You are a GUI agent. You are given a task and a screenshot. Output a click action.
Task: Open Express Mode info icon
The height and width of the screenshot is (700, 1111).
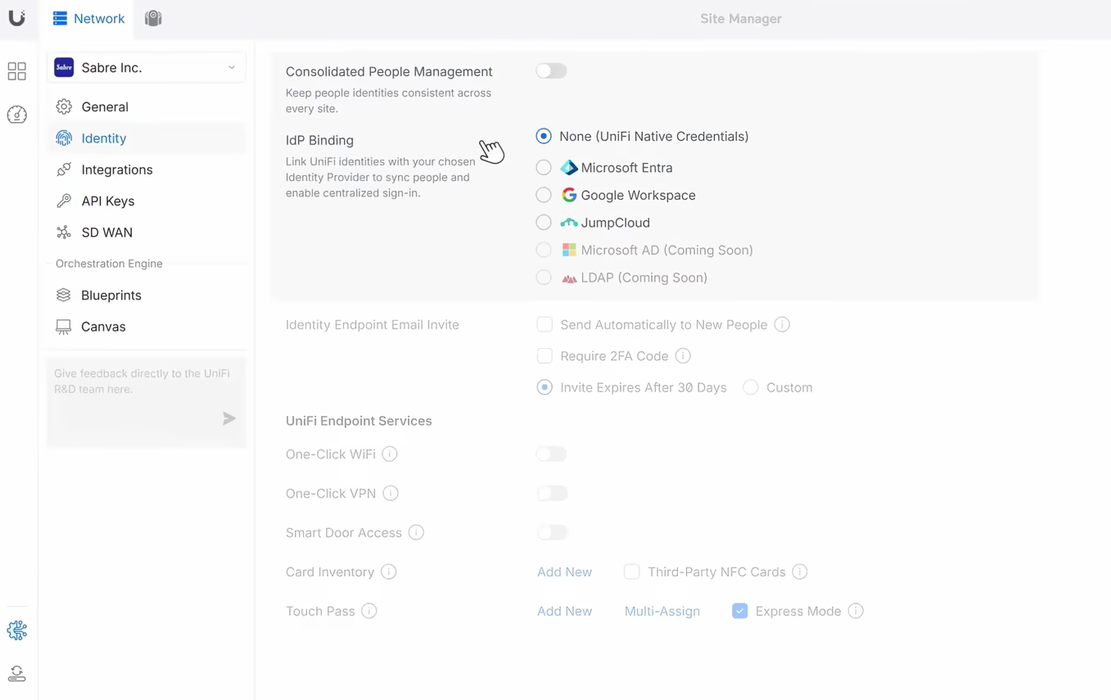pos(855,611)
